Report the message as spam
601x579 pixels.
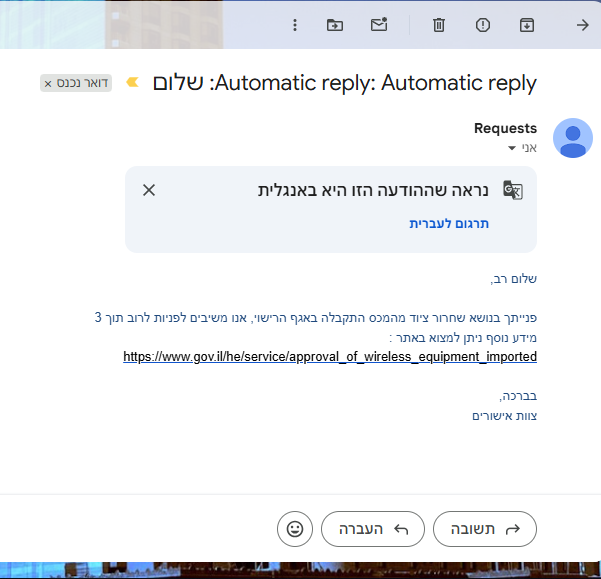coord(483,25)
